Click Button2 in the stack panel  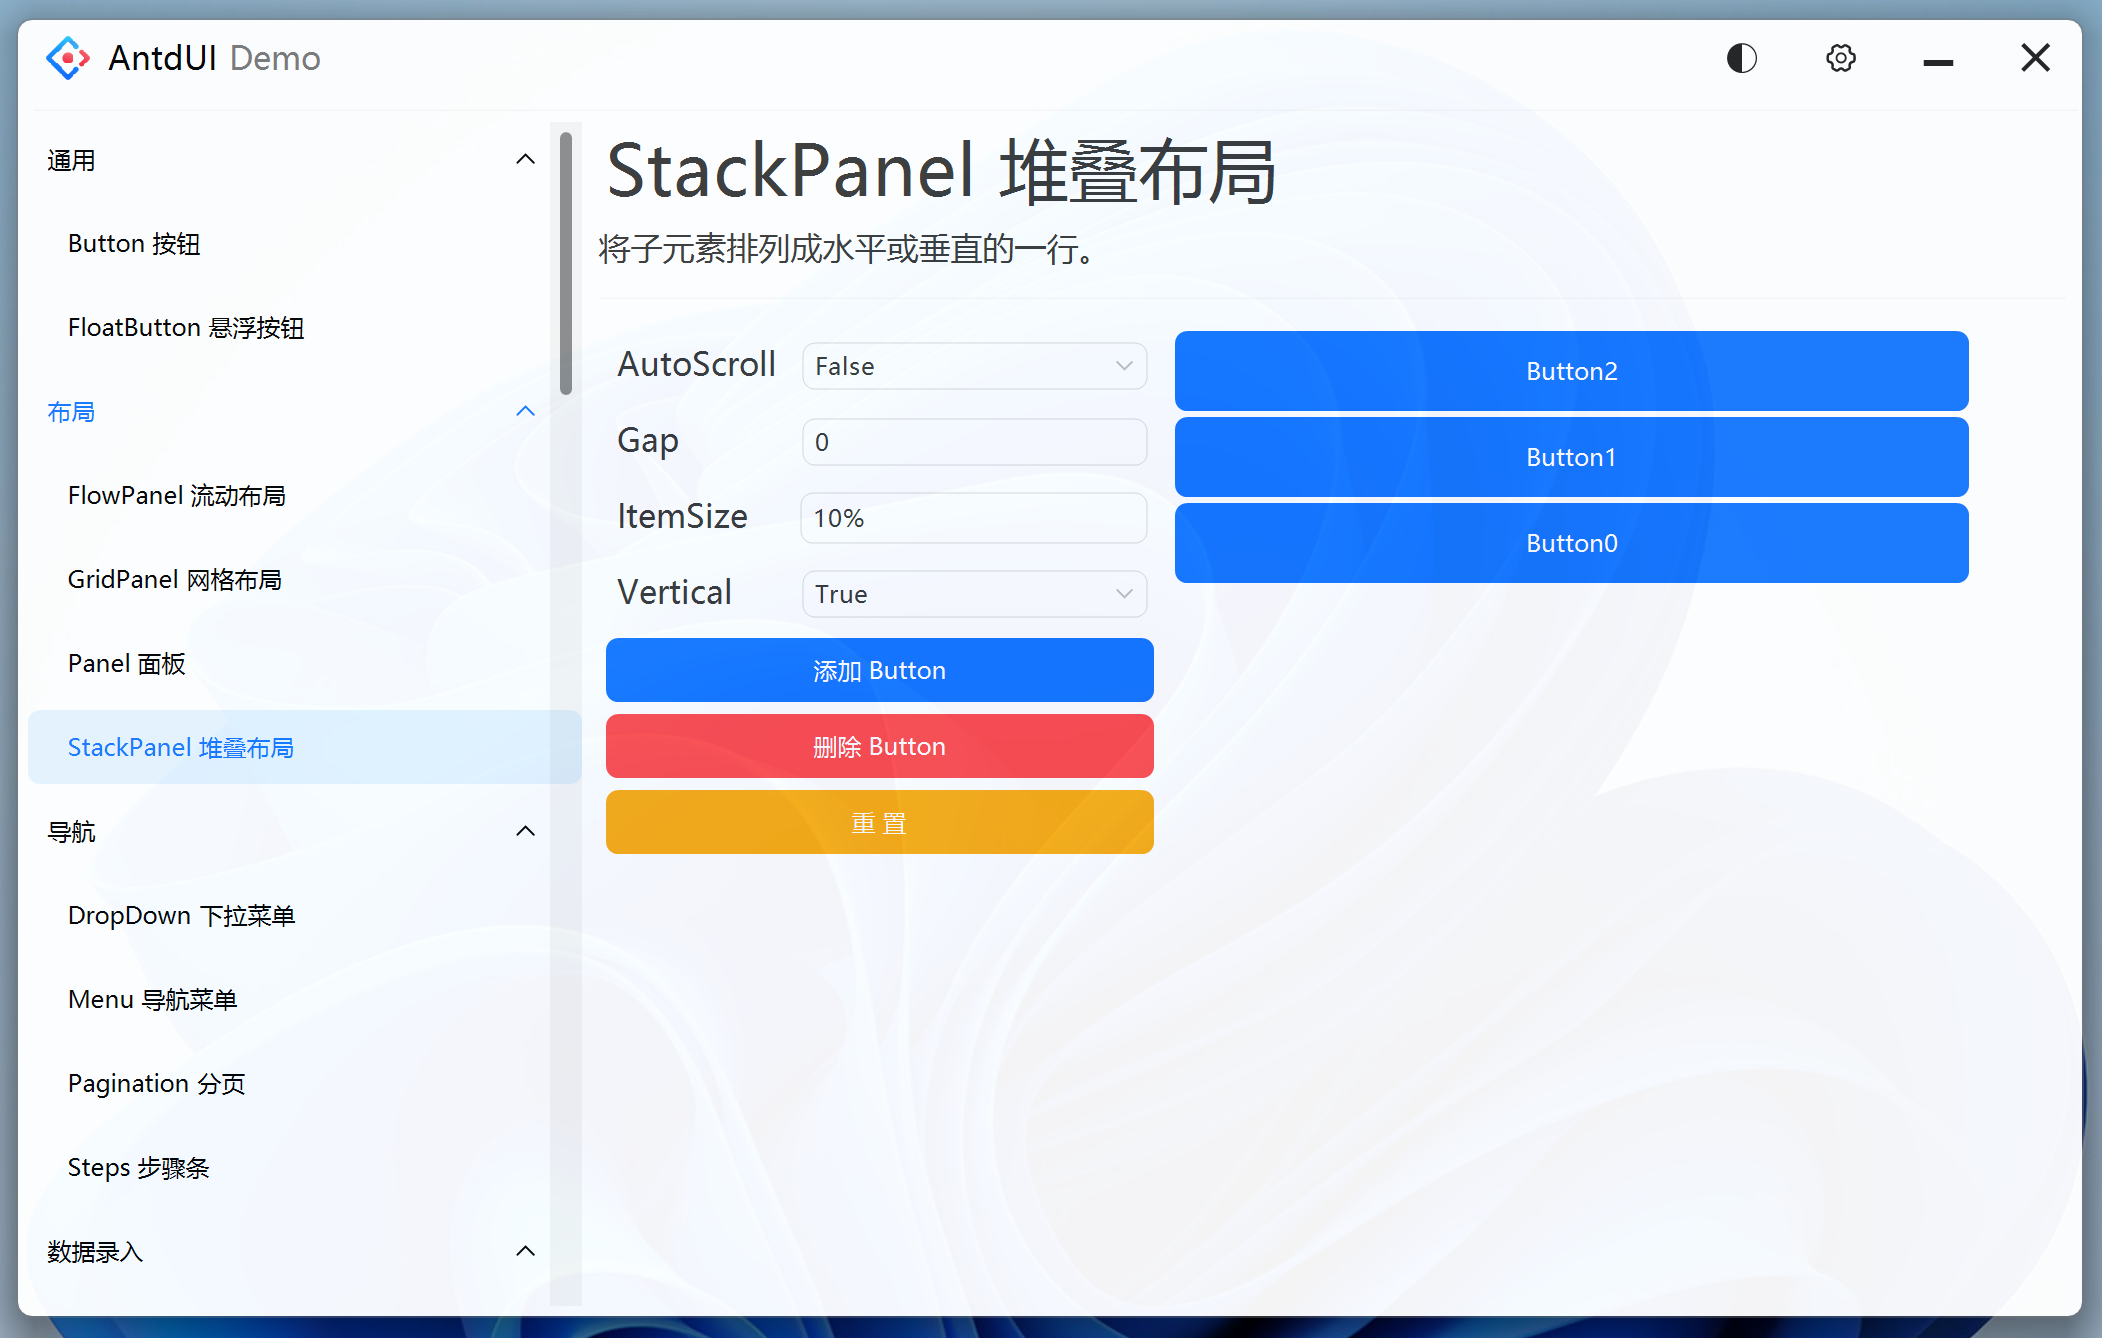(1571, 370)
